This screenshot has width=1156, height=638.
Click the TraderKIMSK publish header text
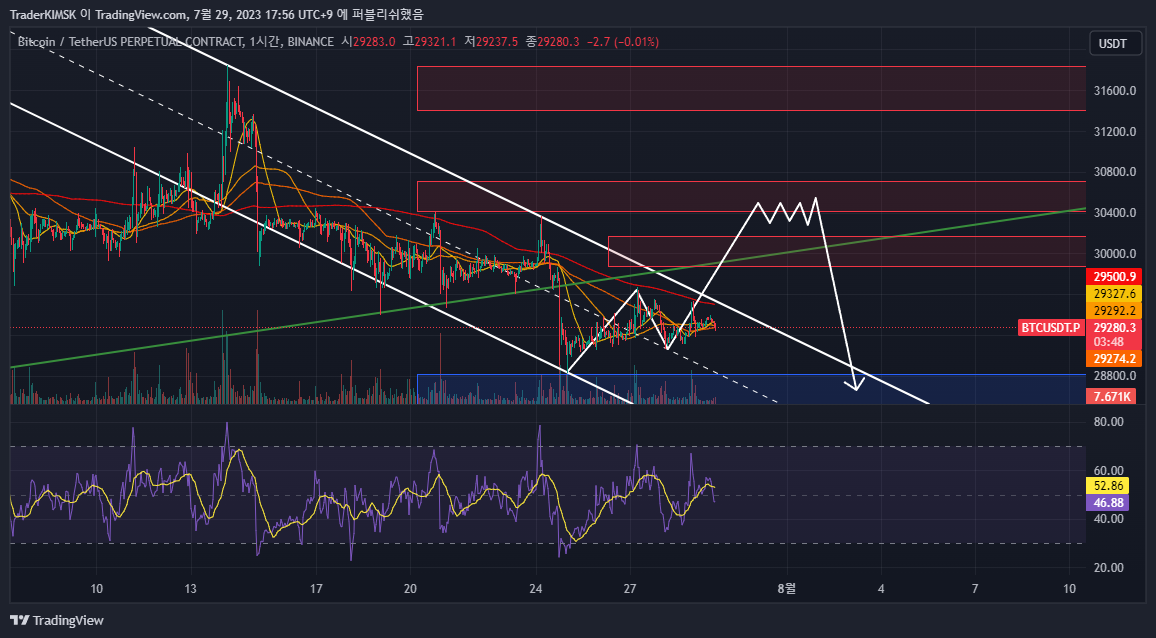point(216,14)
